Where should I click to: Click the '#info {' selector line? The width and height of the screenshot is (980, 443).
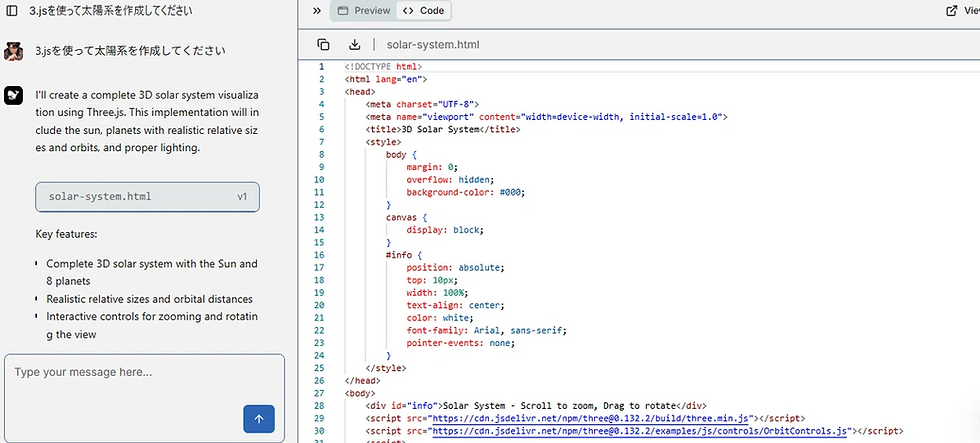(404, 255)
